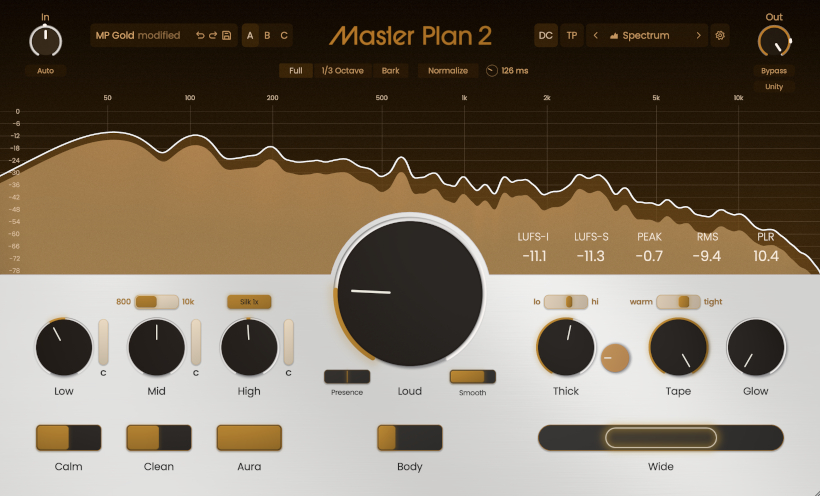Switch spectrum resolution to Bark

(391, 71)
